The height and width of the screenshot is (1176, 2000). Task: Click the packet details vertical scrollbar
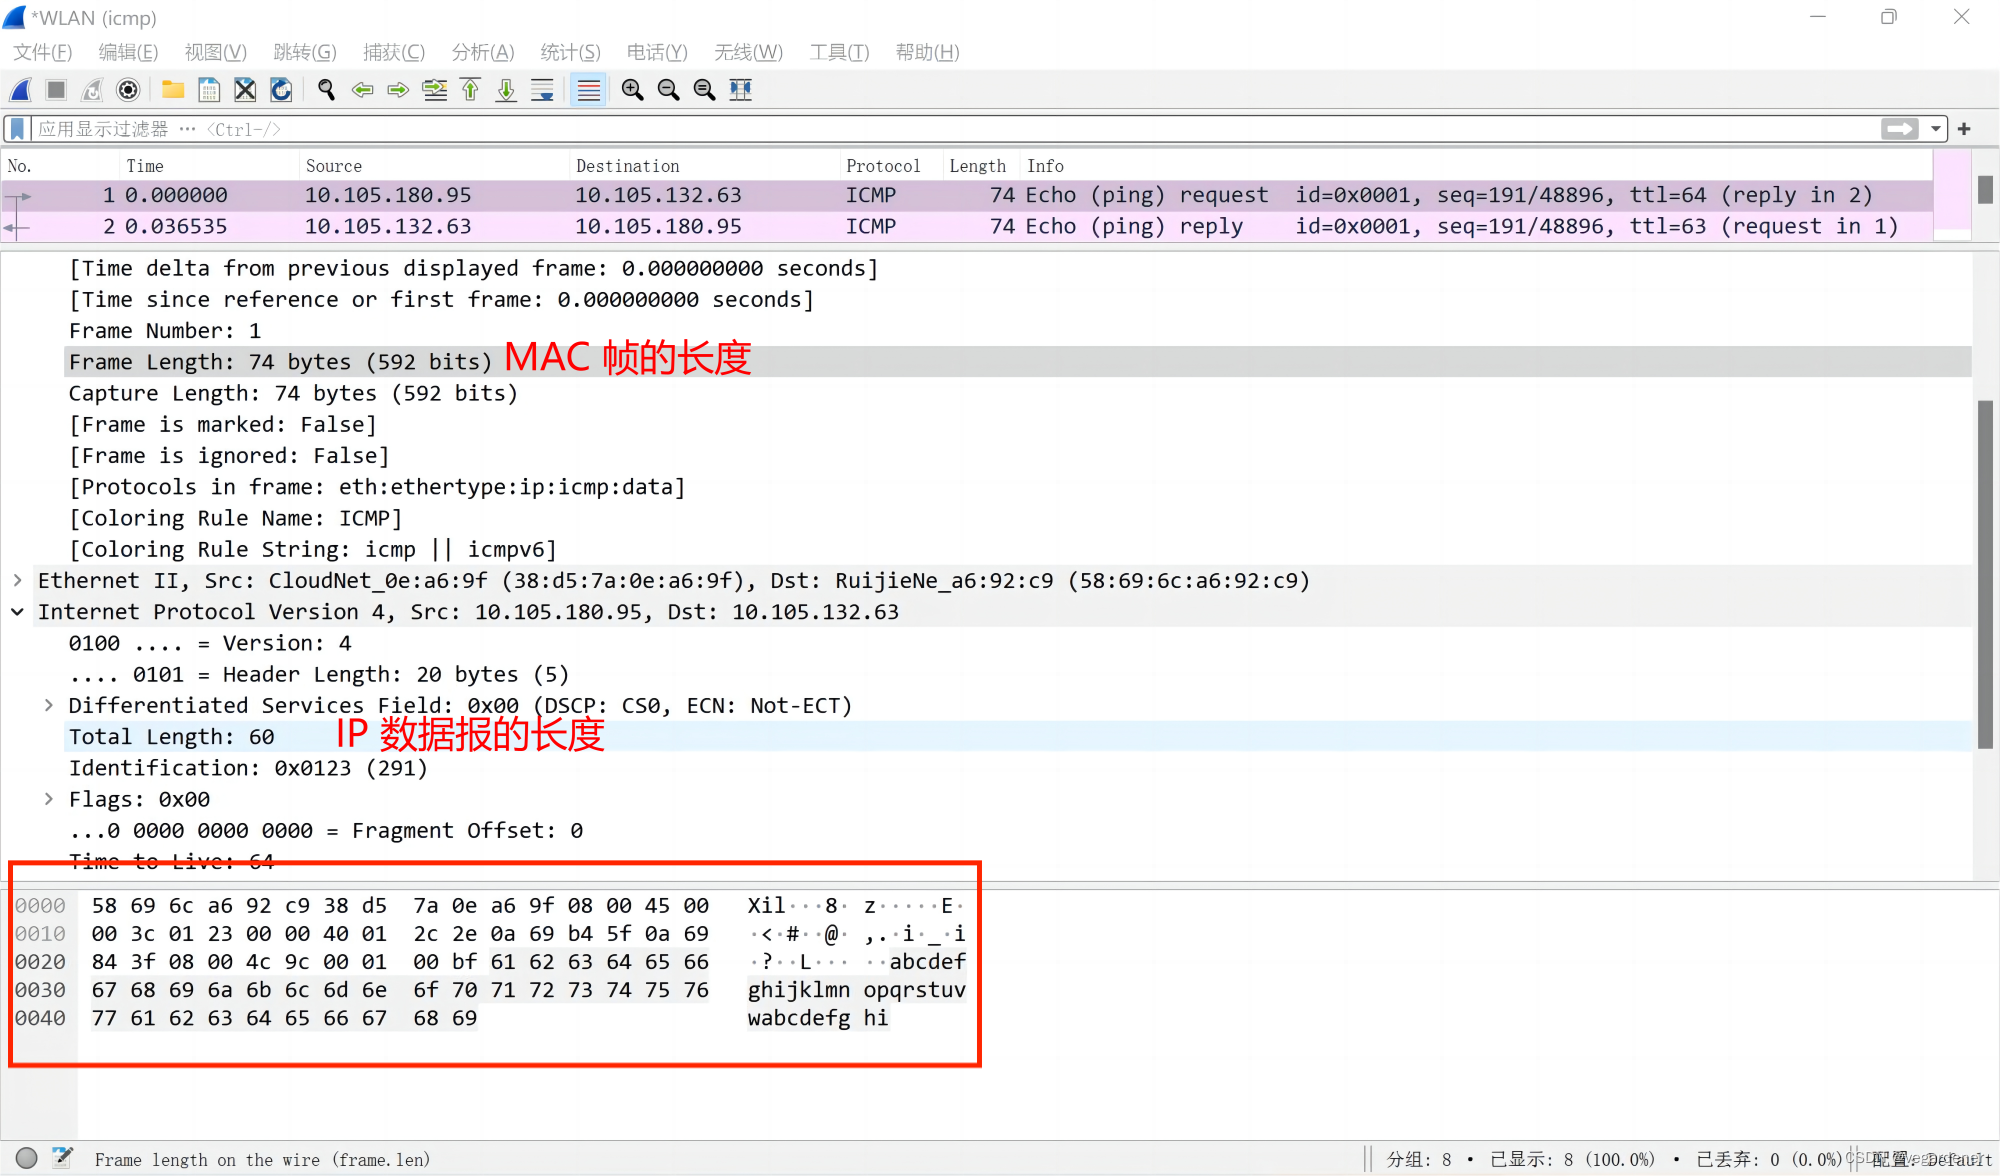point(1985,575)
